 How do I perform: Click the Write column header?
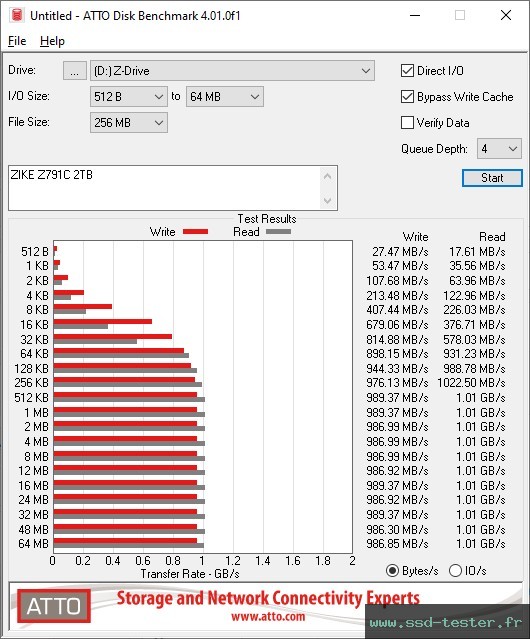(x=416, y=237)
